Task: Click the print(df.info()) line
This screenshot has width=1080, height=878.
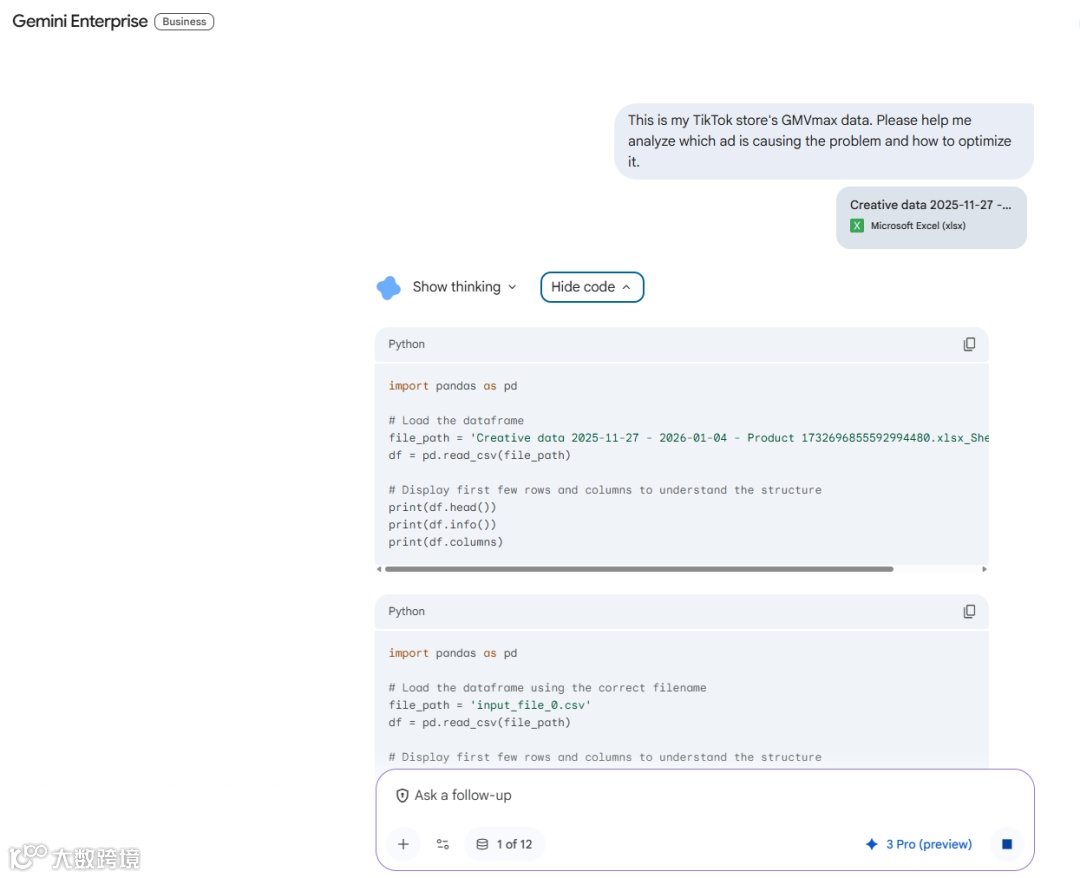Action: (442, 525)
